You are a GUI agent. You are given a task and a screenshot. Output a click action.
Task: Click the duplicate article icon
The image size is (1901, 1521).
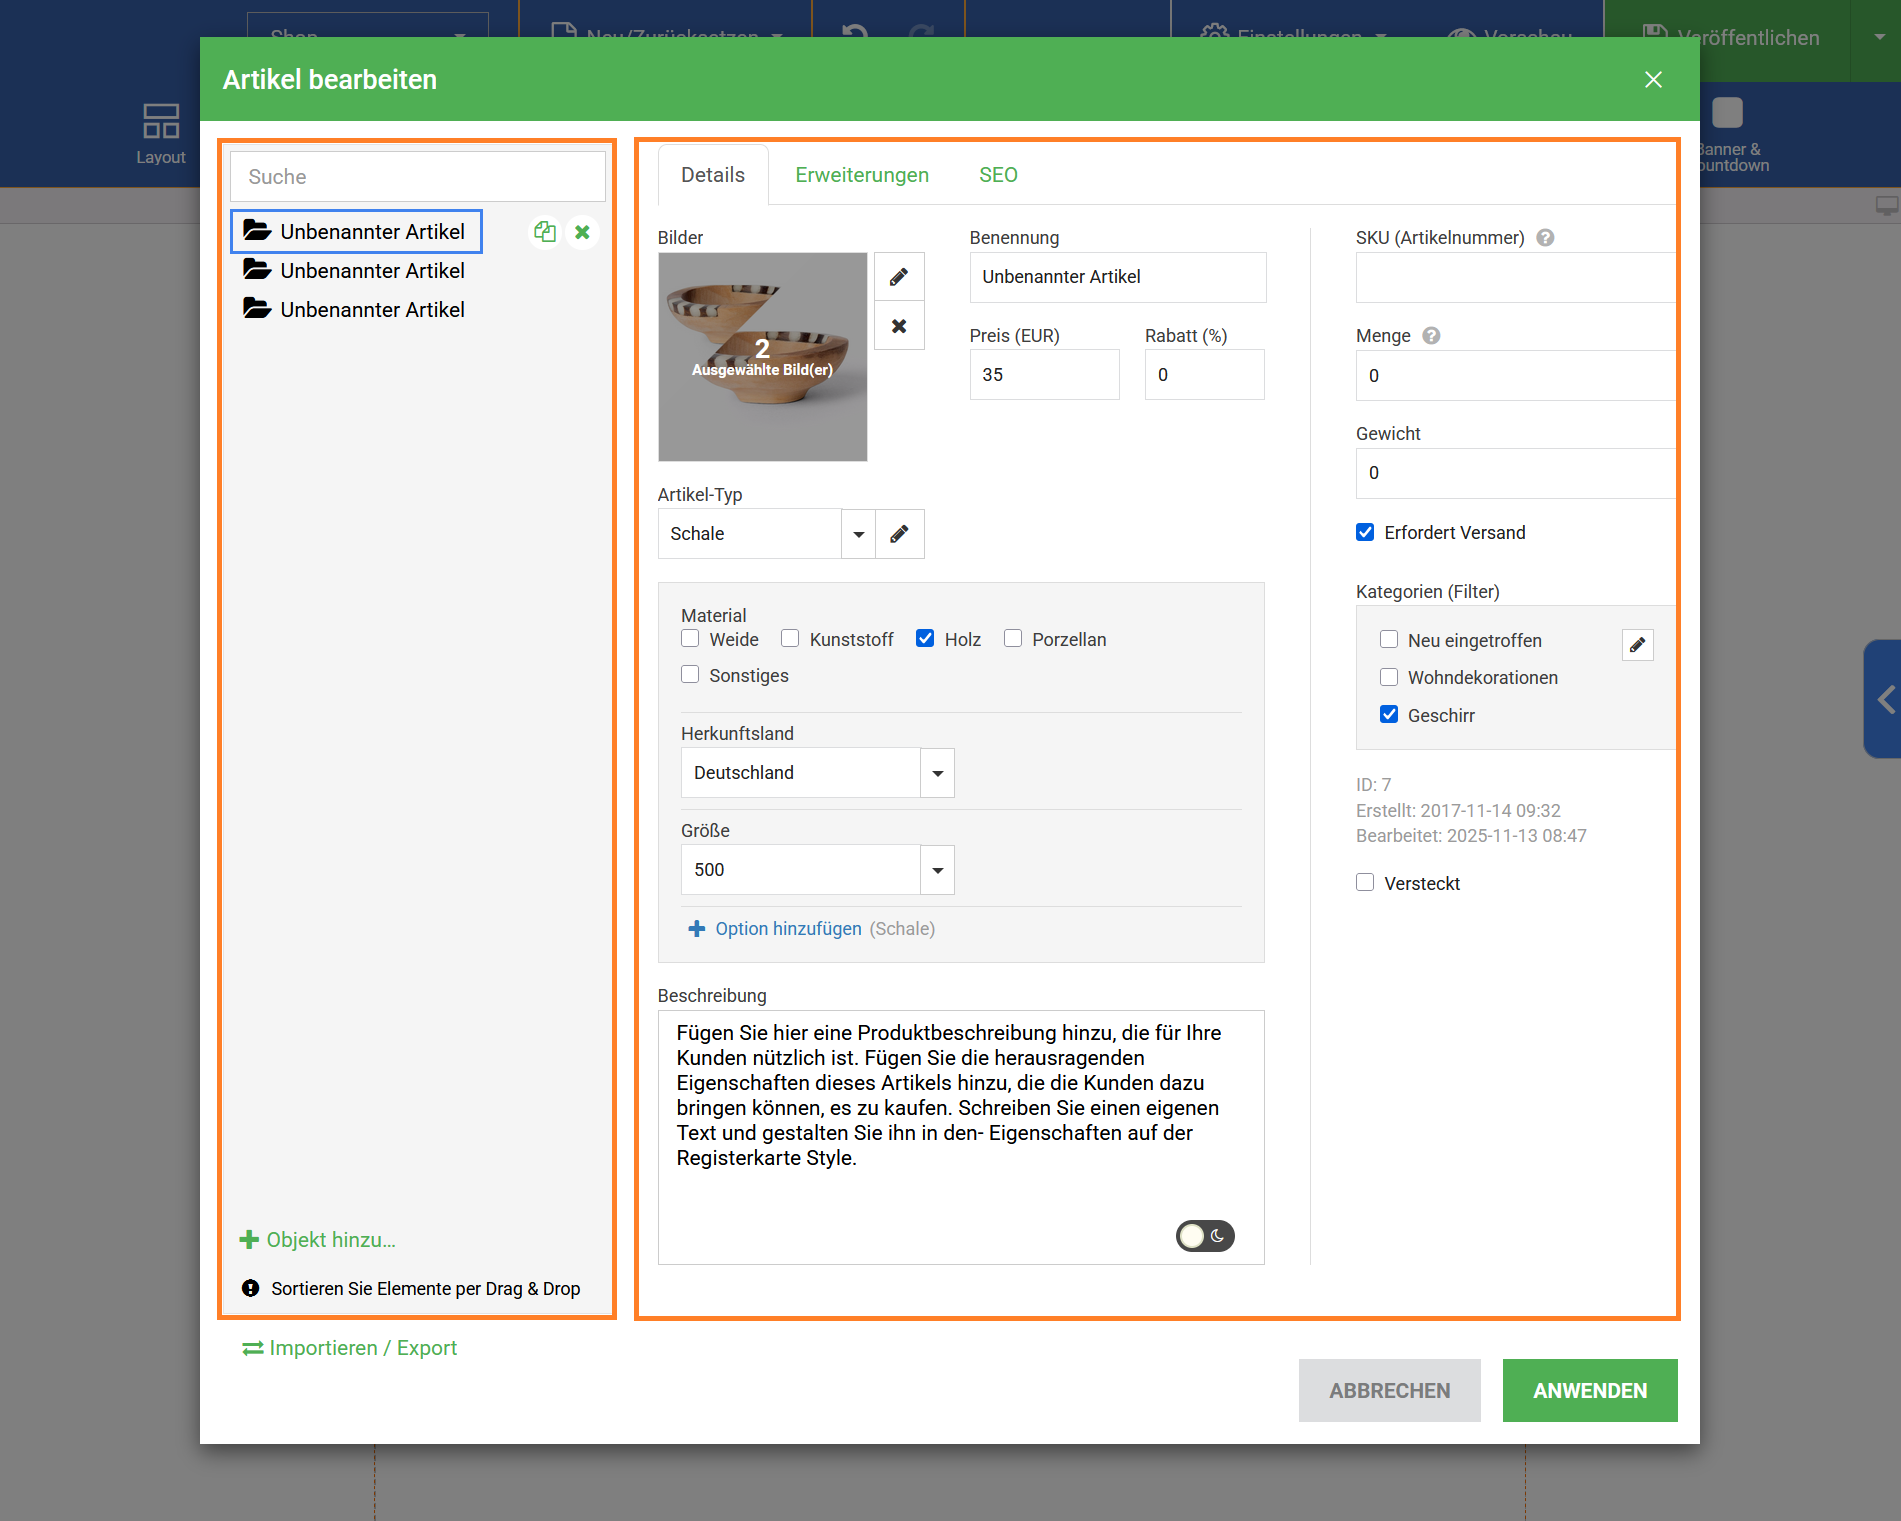click(544, 232)
